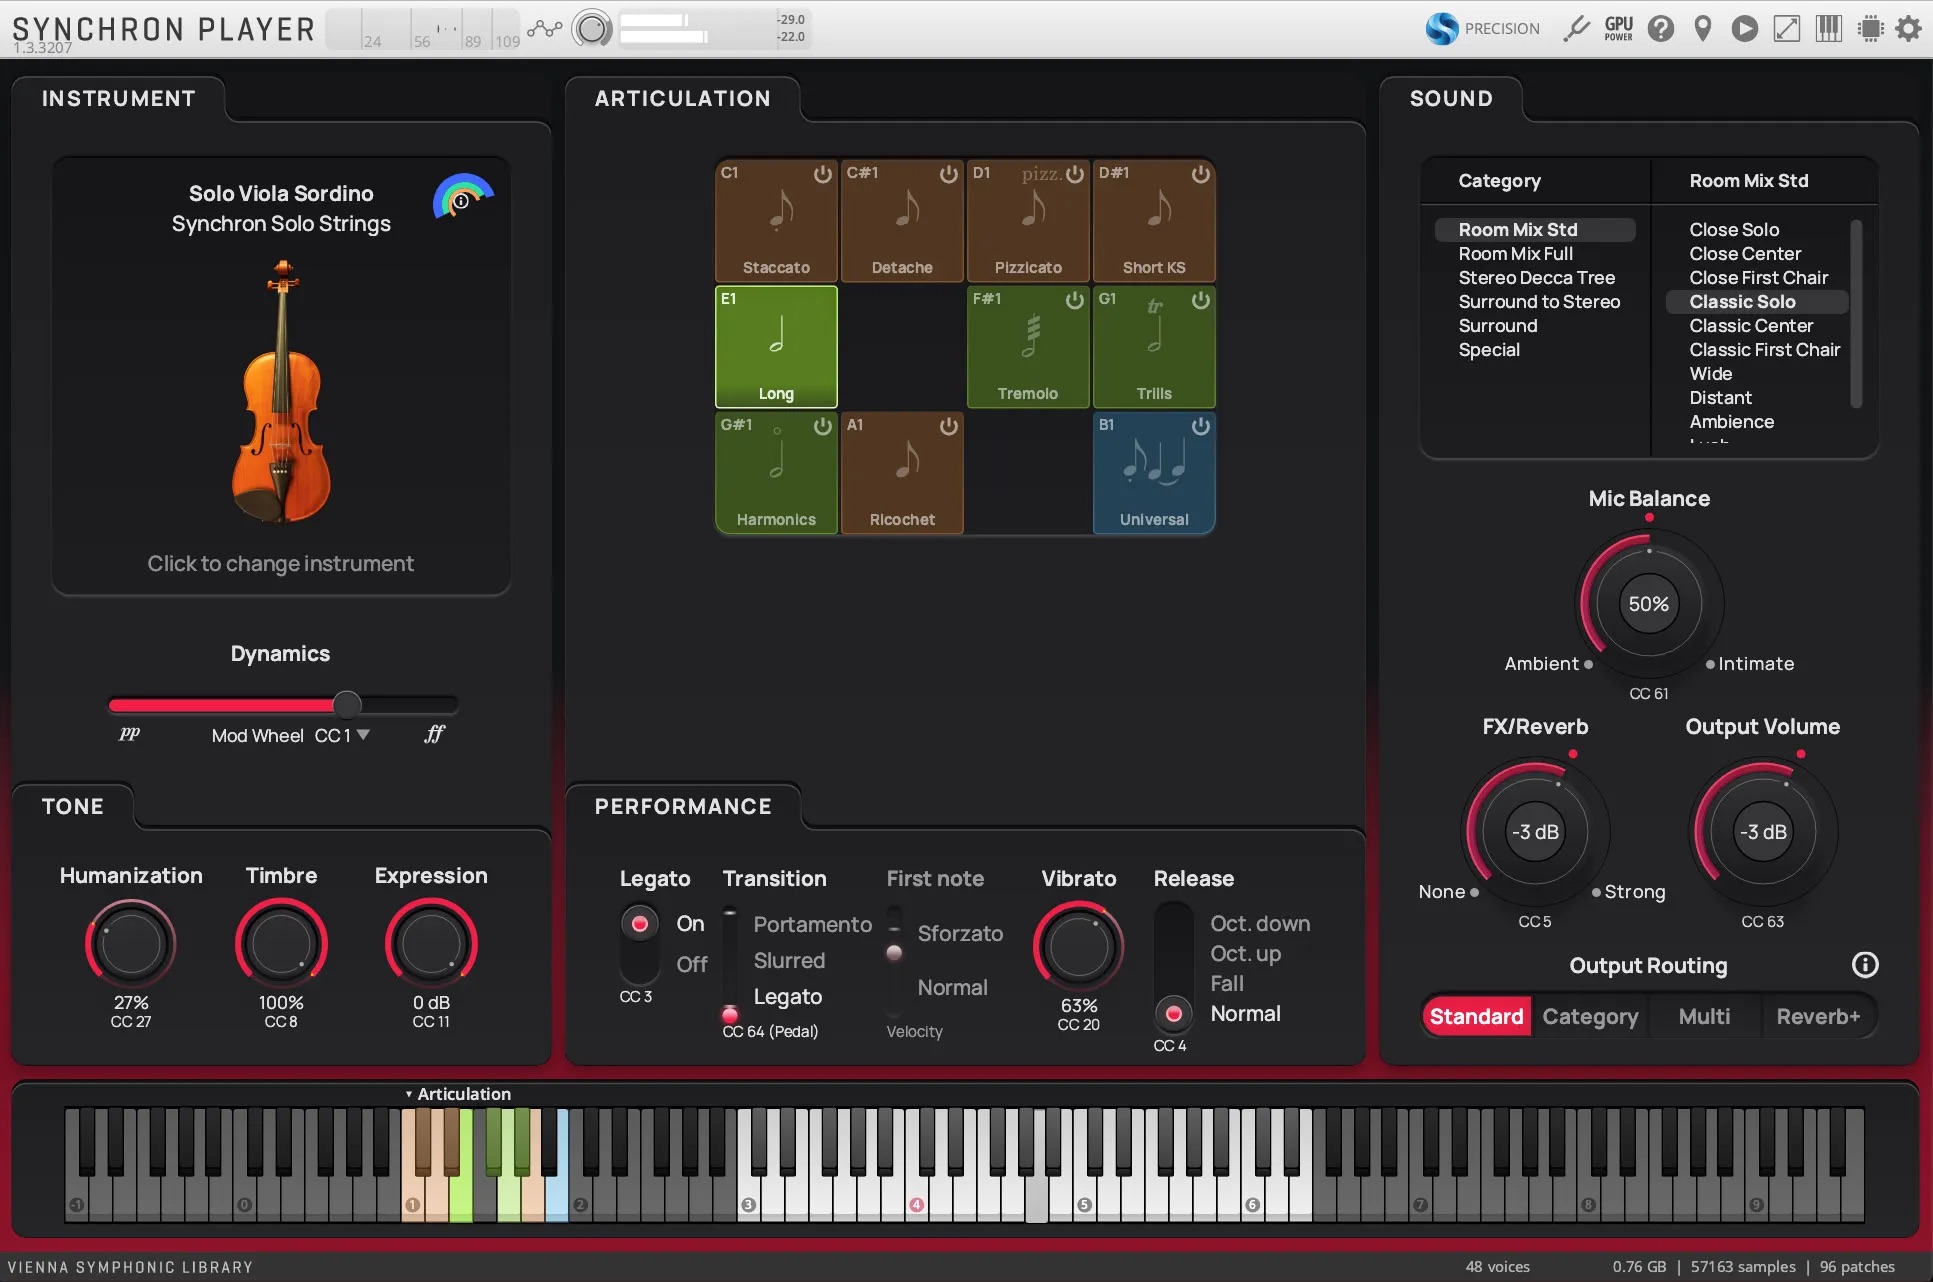The image size is (1933, 1282).
Task: Switch to the Sound tab
Action: (x=1451, y=98)
